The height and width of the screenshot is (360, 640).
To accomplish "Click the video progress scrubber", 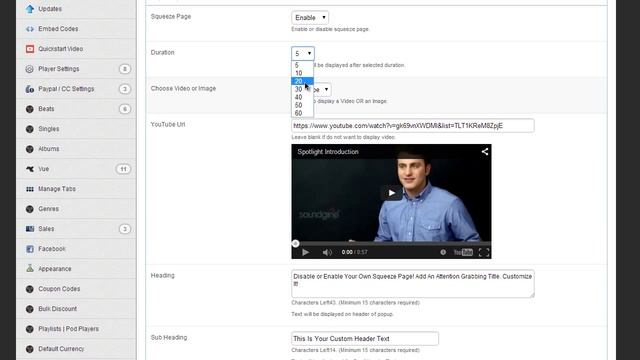I will click(296, 244).
